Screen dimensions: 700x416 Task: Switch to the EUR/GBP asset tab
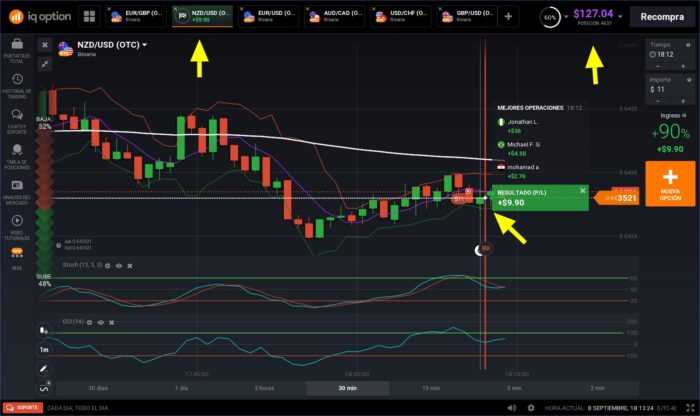tap(137, 17)
